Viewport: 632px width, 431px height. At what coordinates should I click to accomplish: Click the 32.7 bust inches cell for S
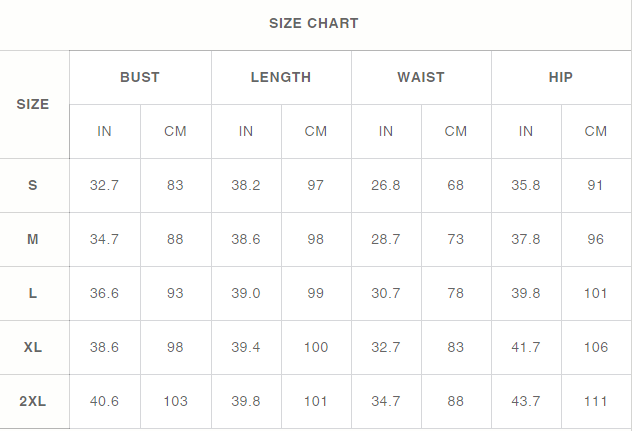[x=104, y=185]
